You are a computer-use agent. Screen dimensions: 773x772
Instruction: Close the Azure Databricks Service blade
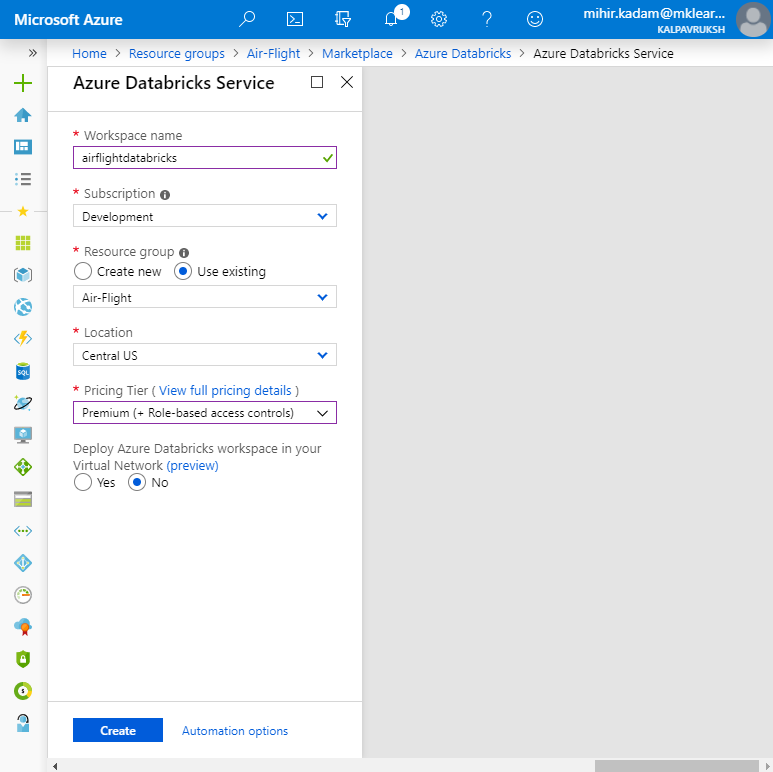[347, 82]
